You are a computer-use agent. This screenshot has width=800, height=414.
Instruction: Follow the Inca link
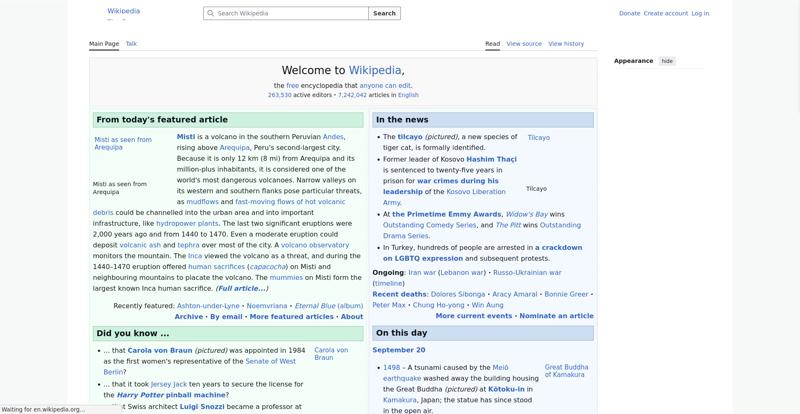coord(195,256)
